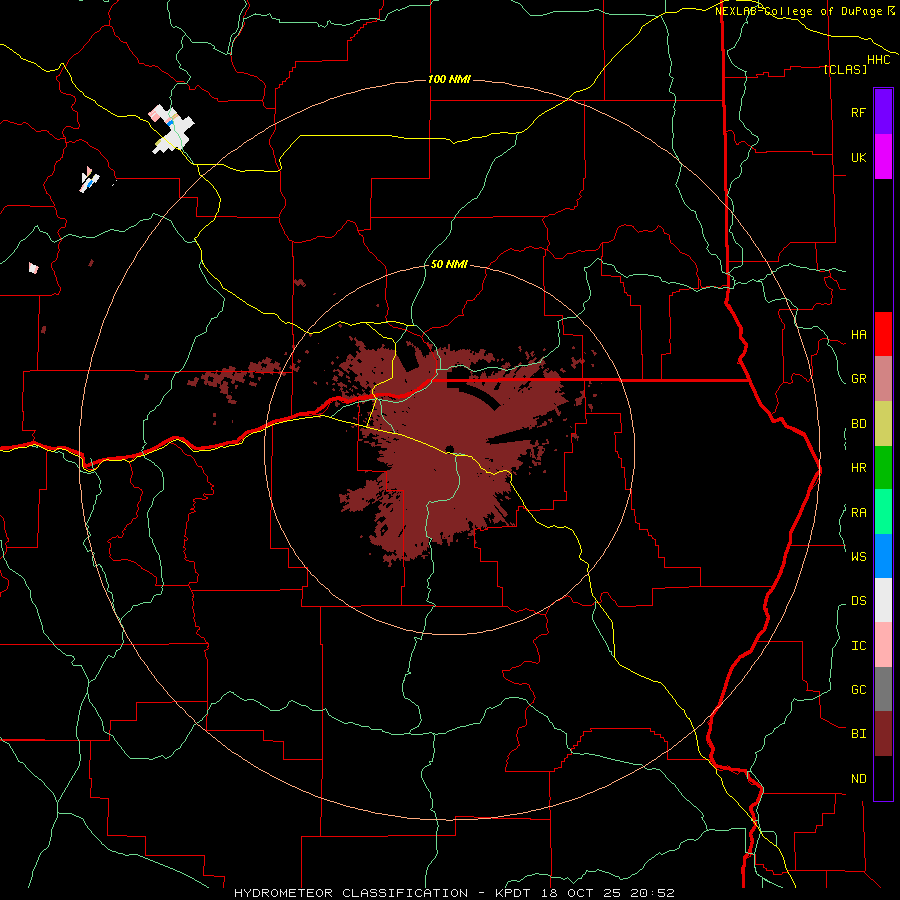
Task: Click the RA light green legend swatch
Action: click(x=883, y=512)
